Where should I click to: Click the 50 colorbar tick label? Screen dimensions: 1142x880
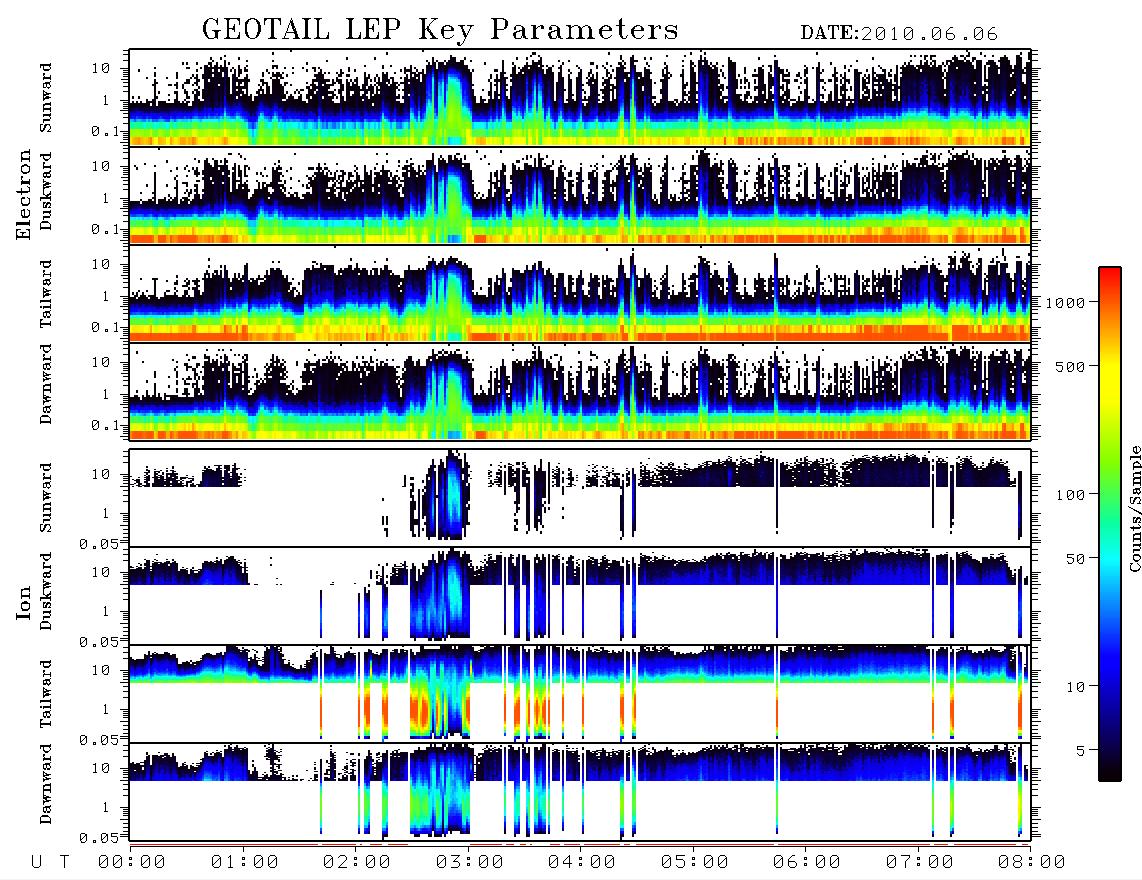[1075, 559]
